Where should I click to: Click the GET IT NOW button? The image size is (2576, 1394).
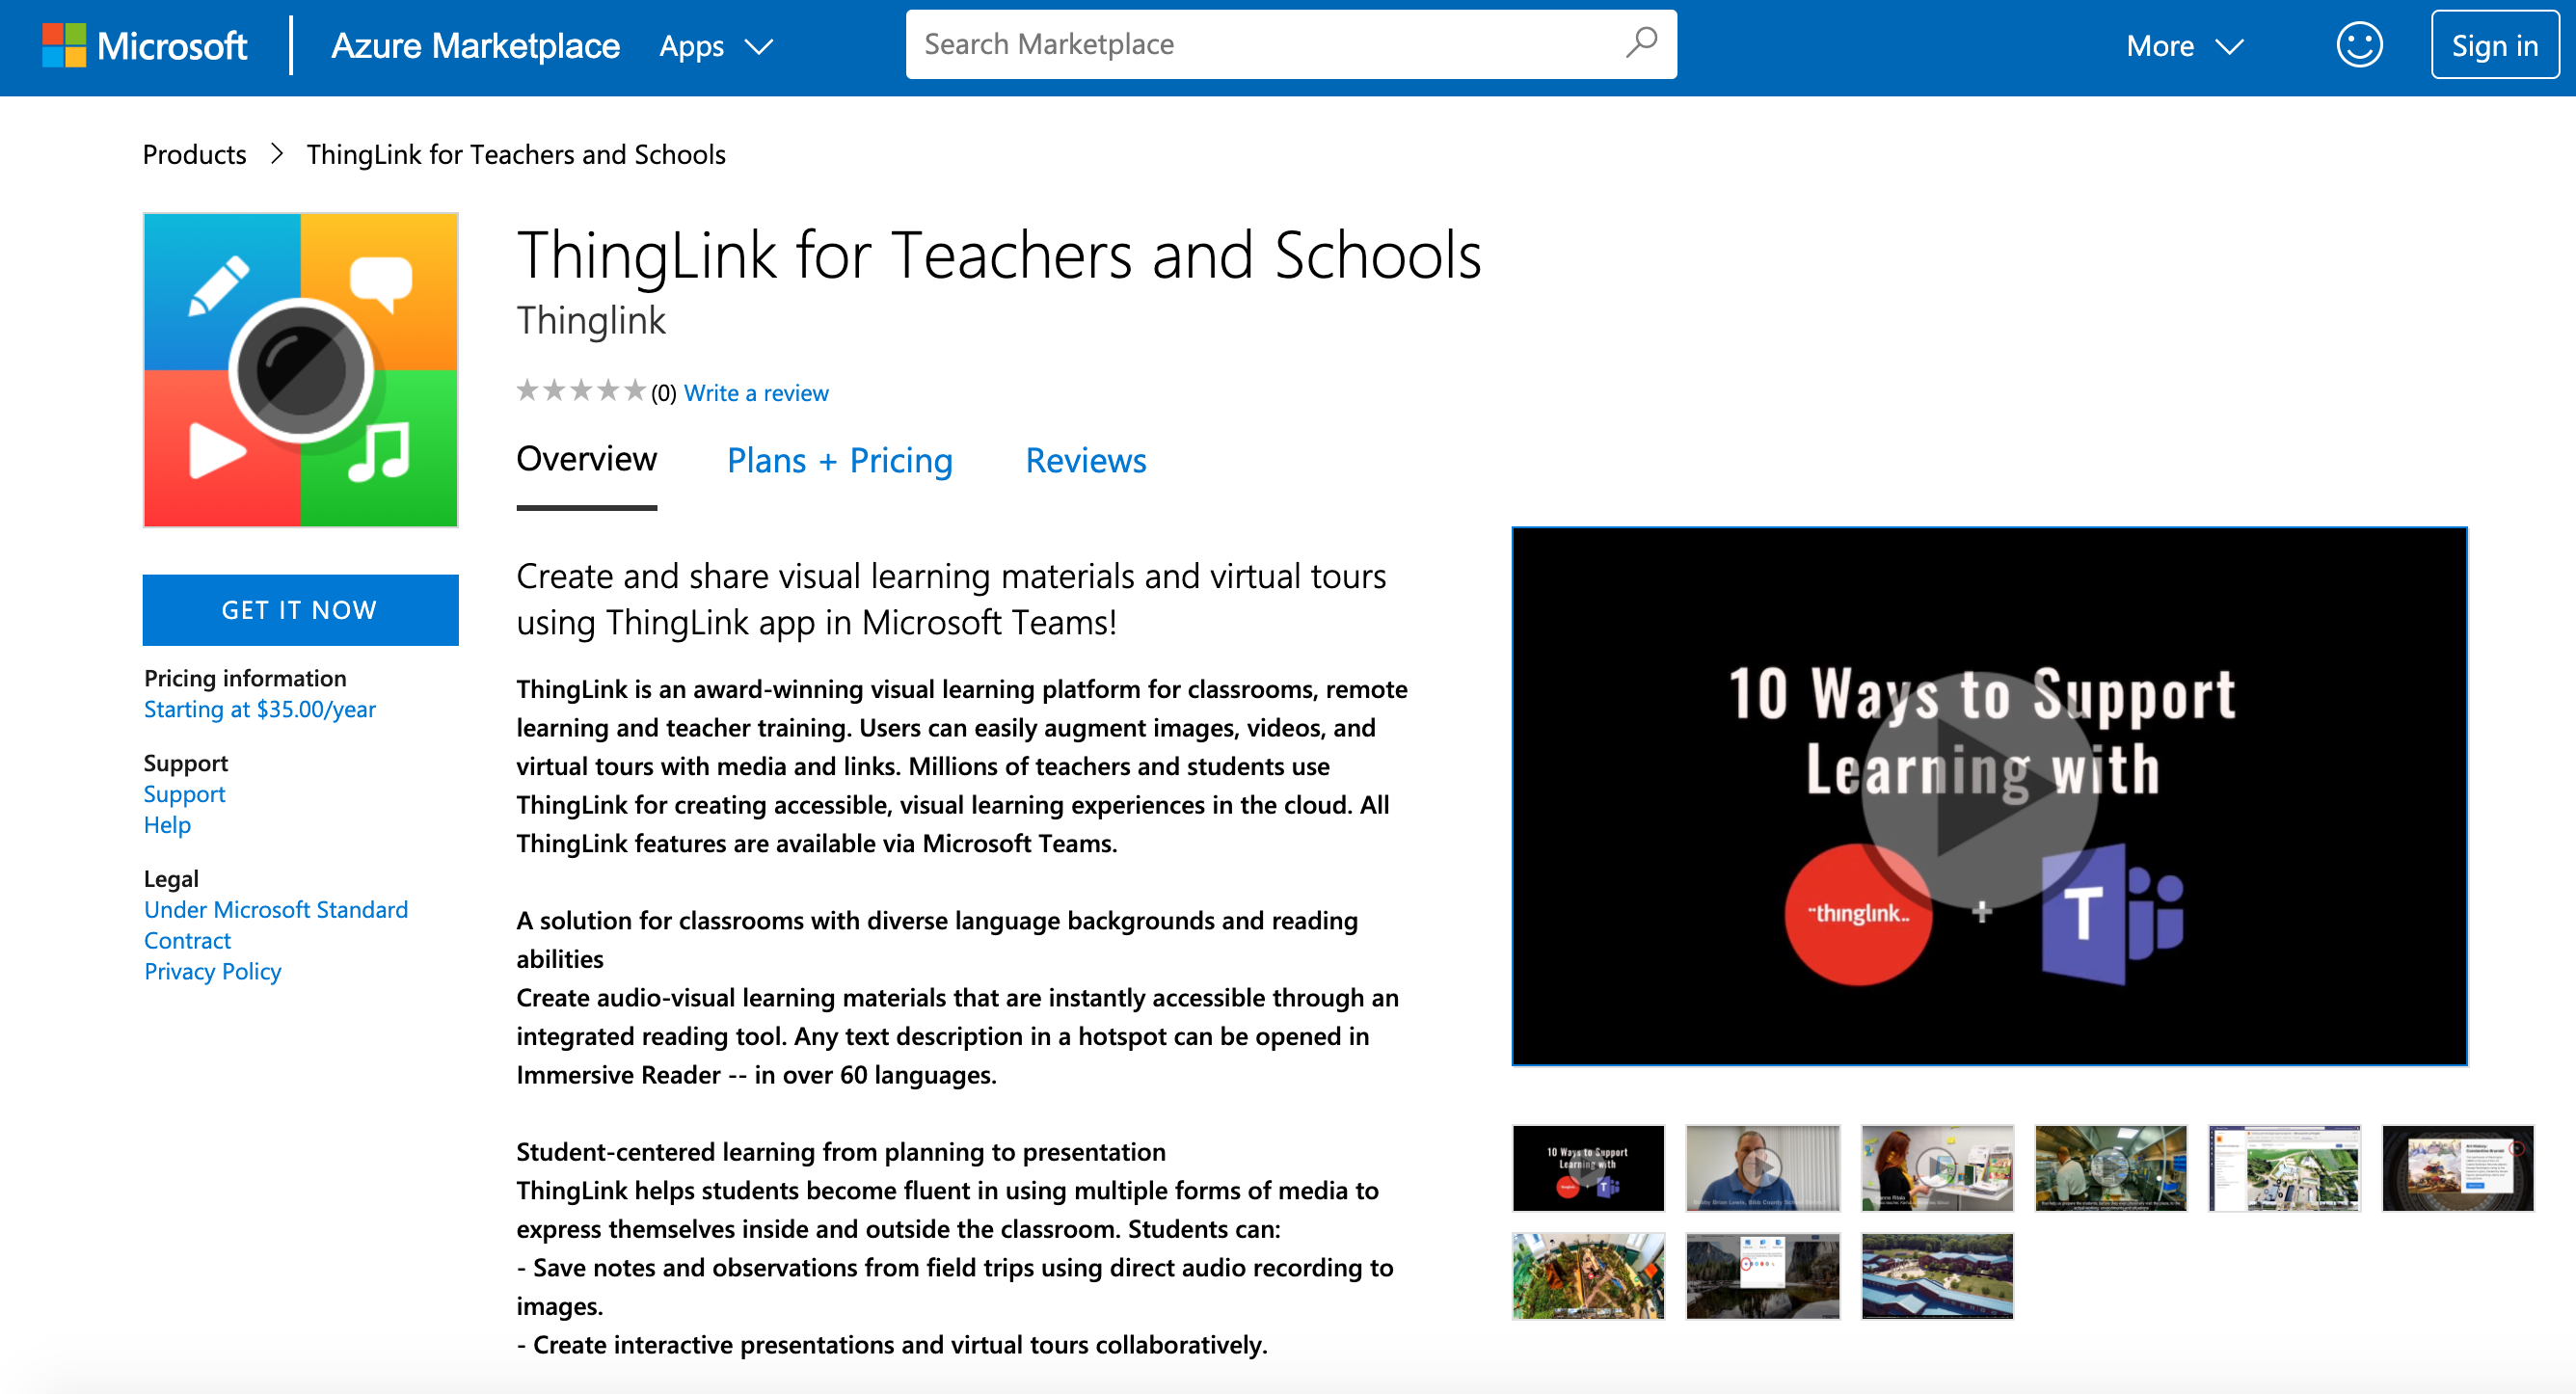(300, 610)
